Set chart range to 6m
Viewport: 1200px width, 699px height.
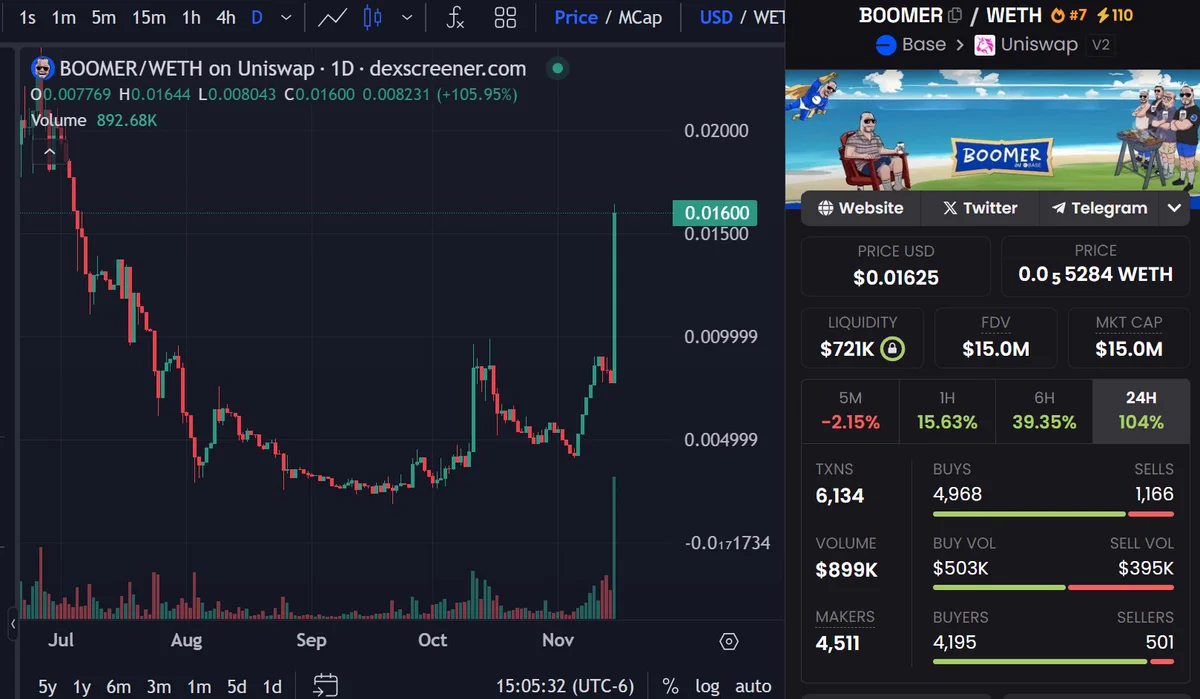pos(119,686)
